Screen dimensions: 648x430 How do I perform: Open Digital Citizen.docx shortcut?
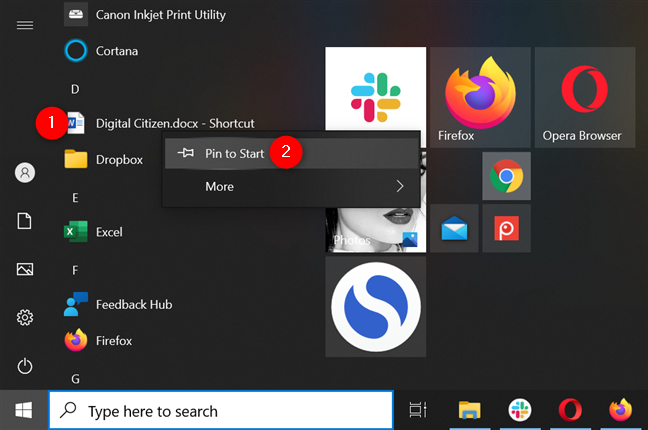pos(160,123)
